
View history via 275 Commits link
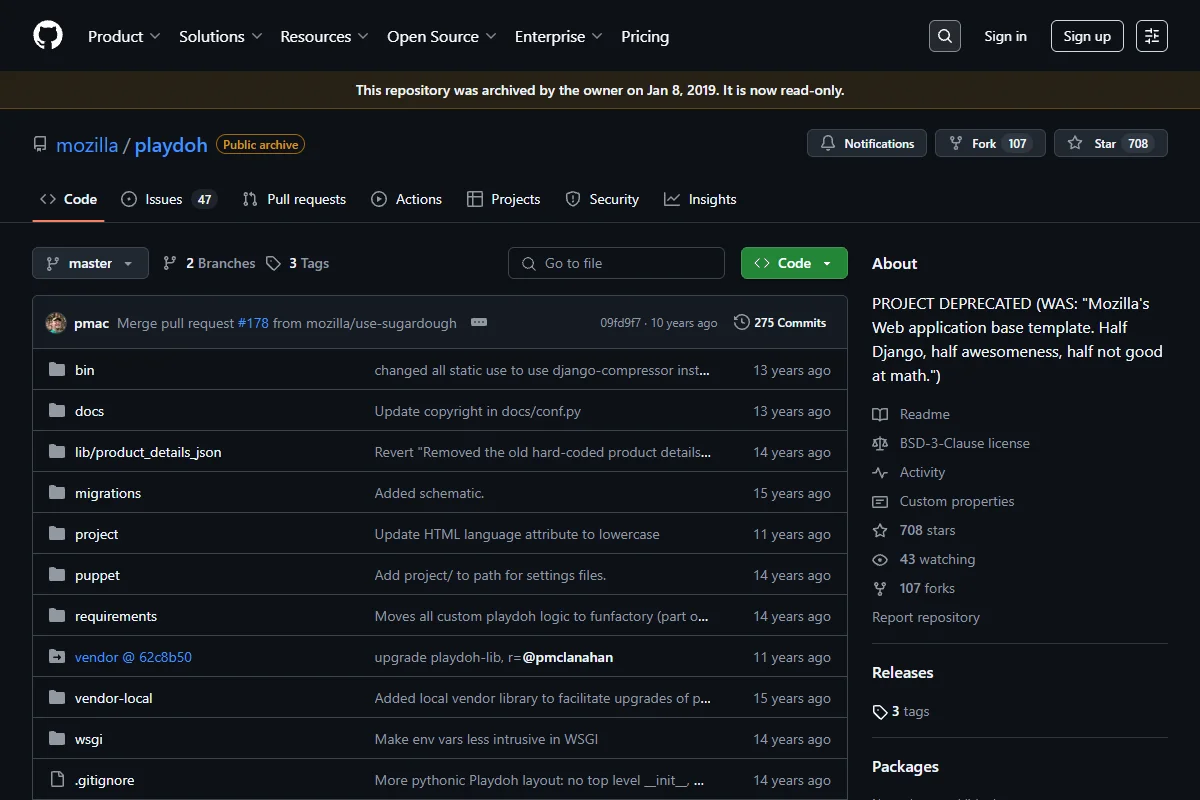point(780,322)
